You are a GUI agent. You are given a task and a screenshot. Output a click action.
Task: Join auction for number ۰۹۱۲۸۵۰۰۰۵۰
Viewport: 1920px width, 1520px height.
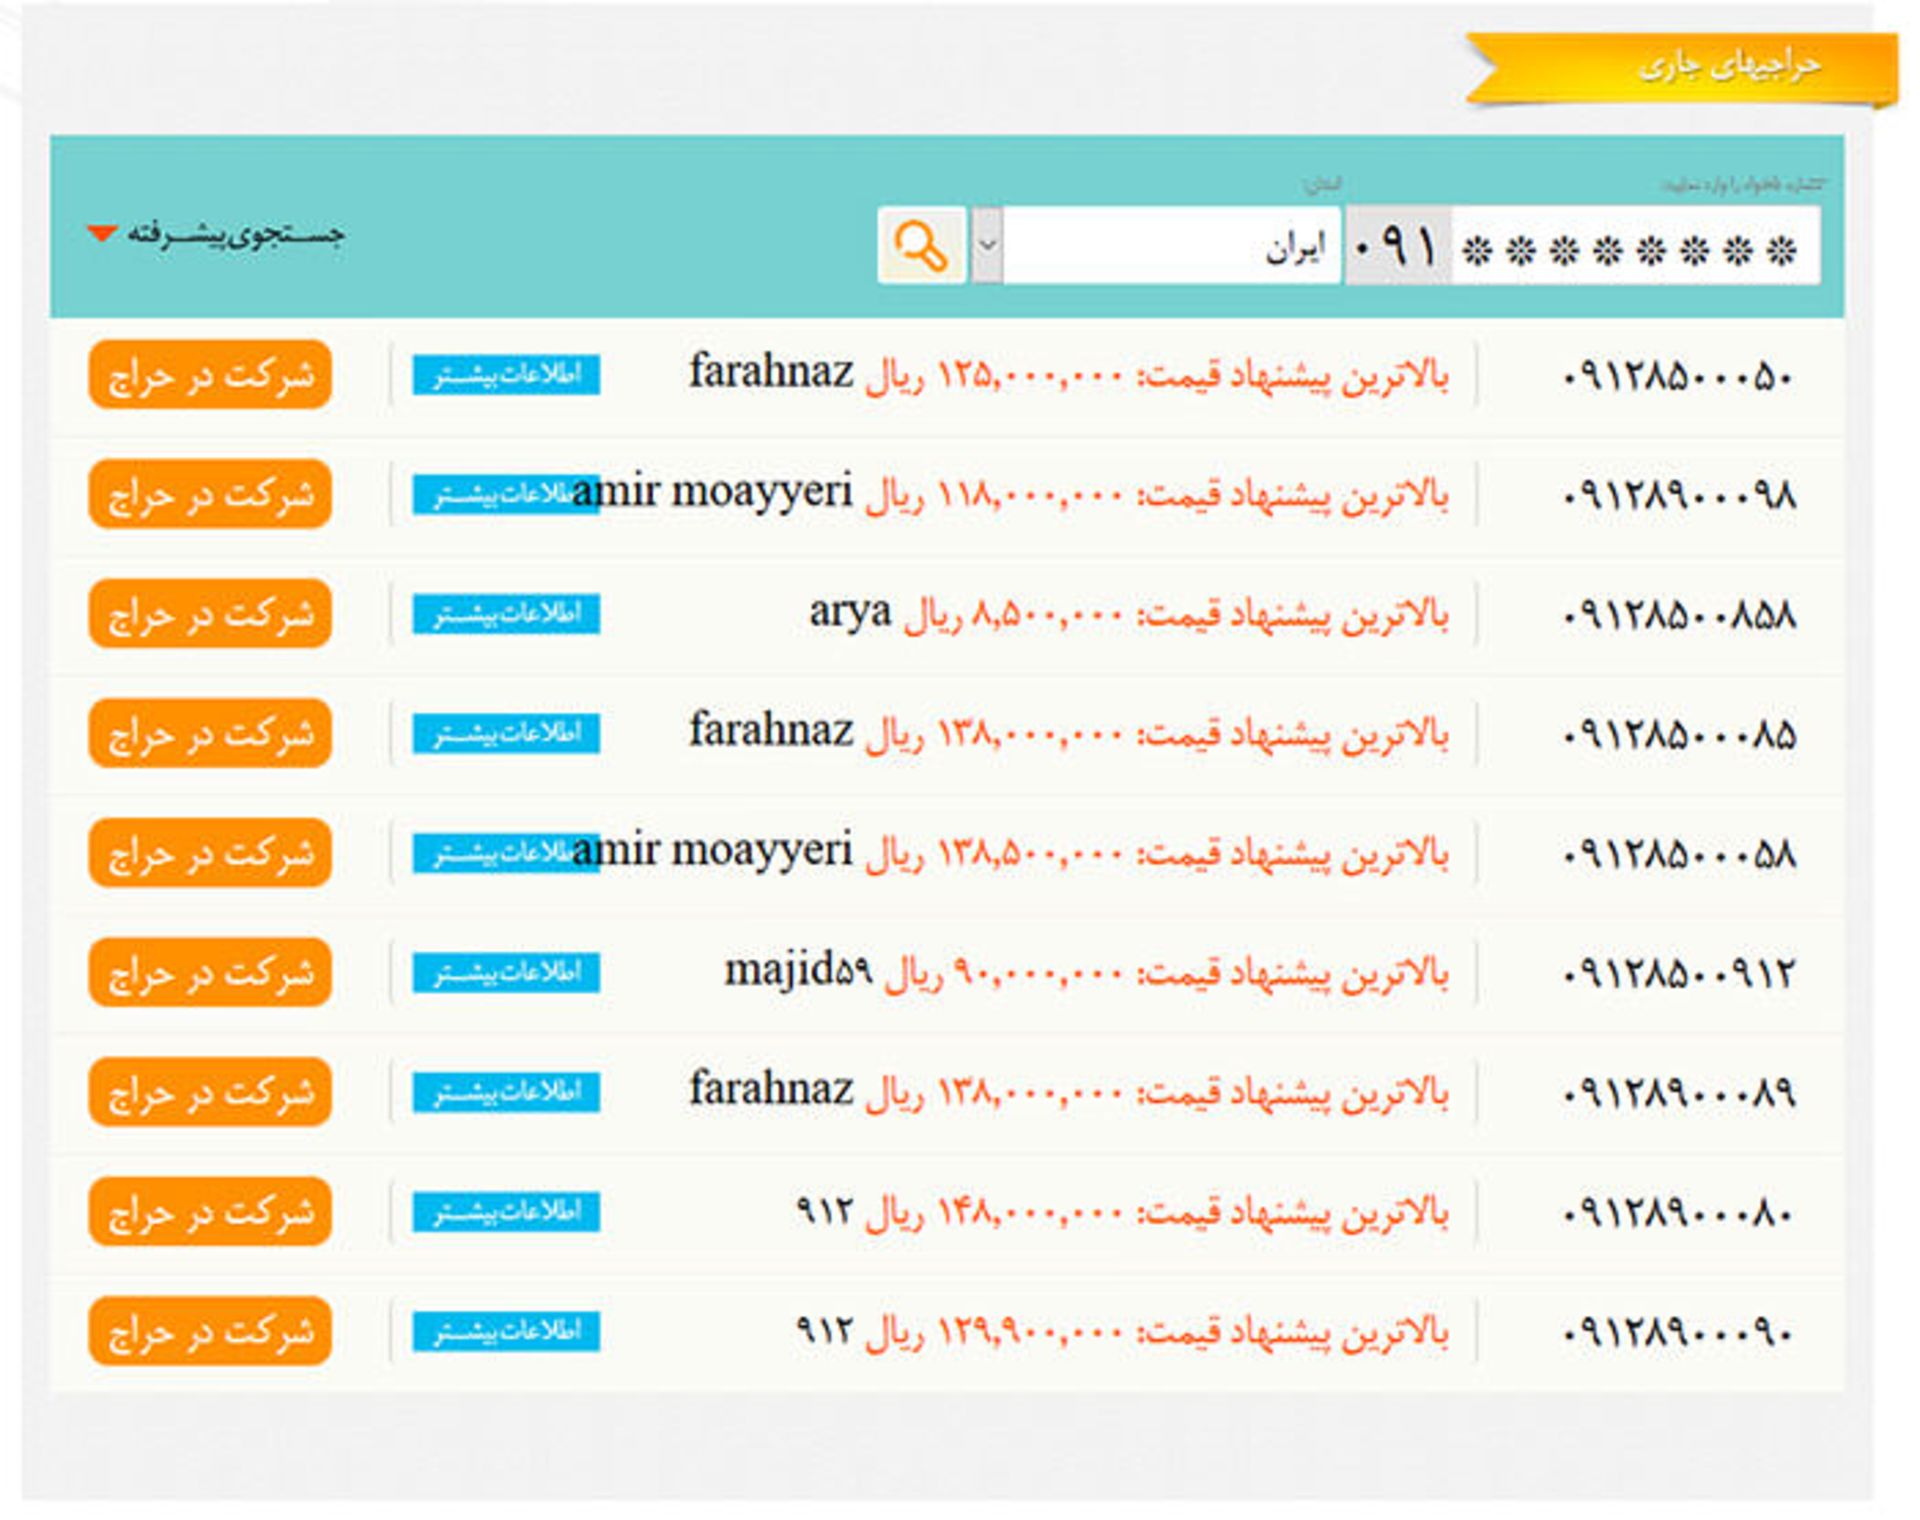[209, 375]
